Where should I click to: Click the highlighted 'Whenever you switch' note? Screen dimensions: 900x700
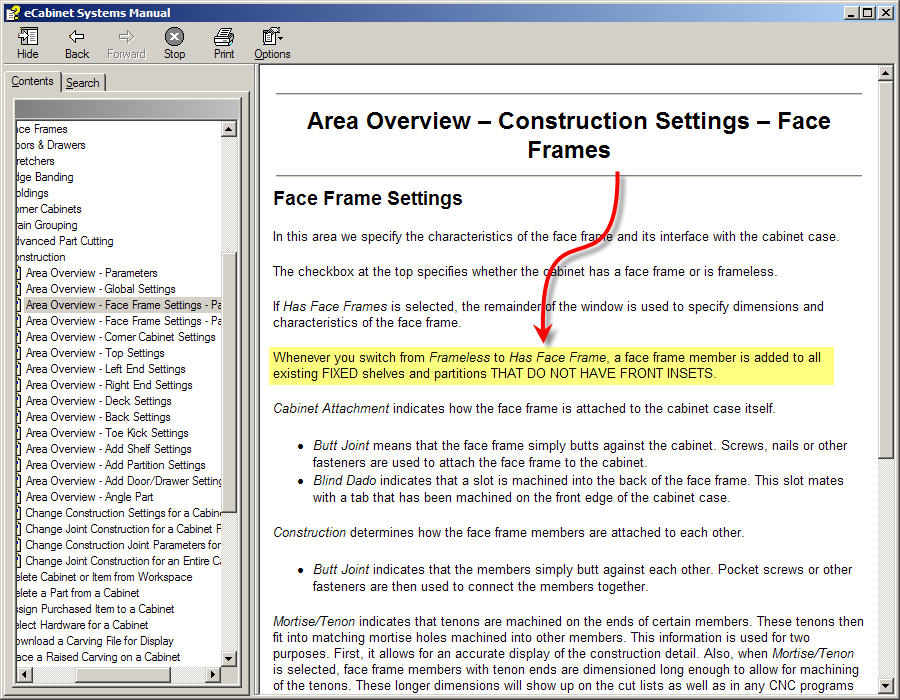coord(551,365)
